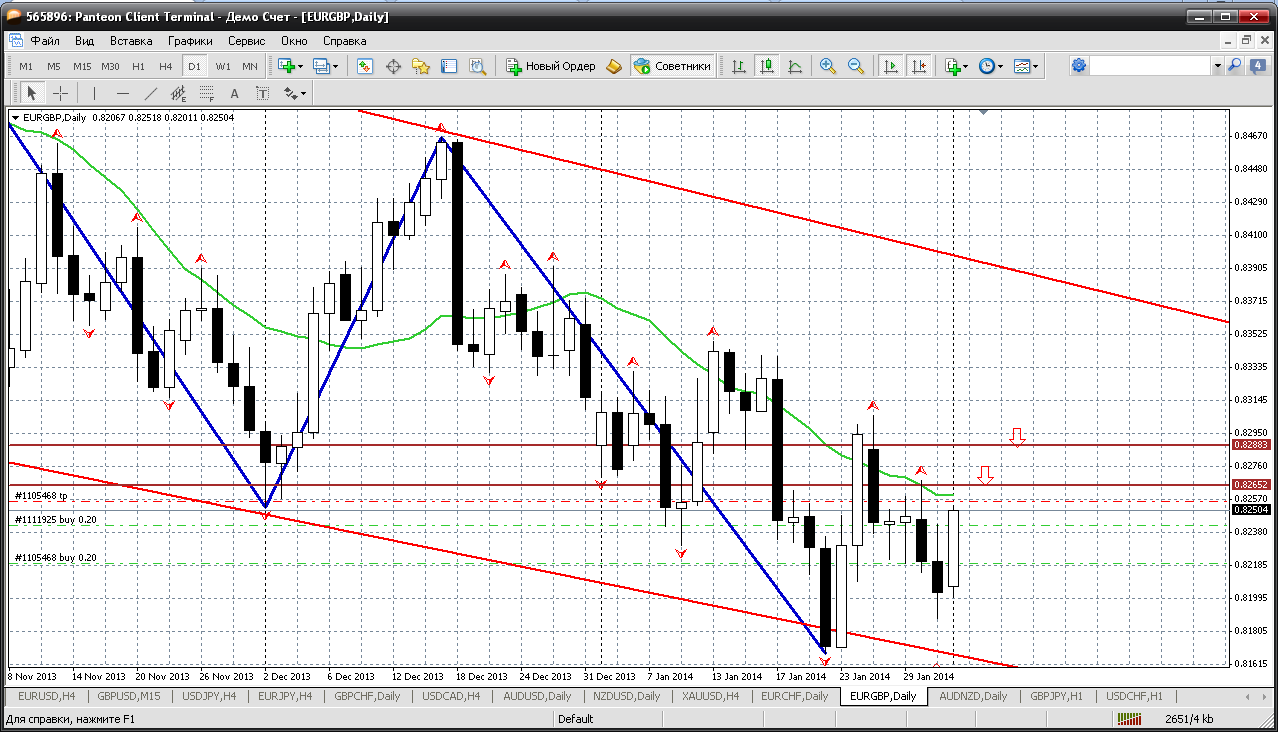Switch to M30 timeframe
Image resolution: width=1278 pixels, height=732 pixels.
click(x=110, y=66)
